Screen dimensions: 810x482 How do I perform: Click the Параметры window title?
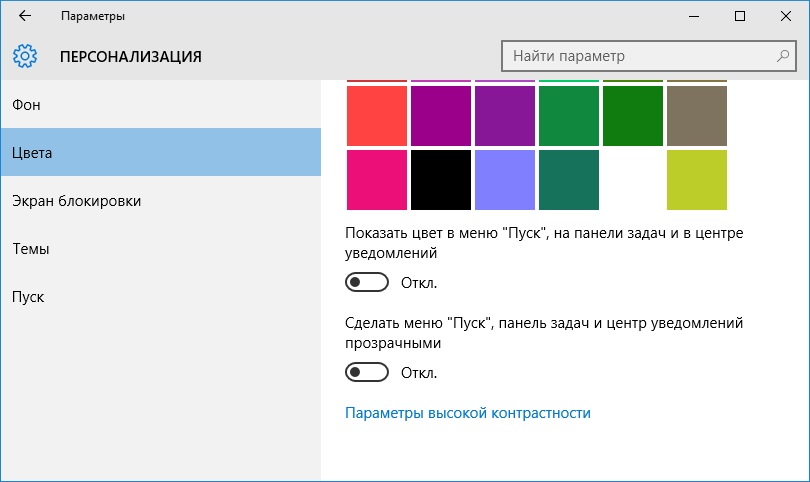pos(93,16)
